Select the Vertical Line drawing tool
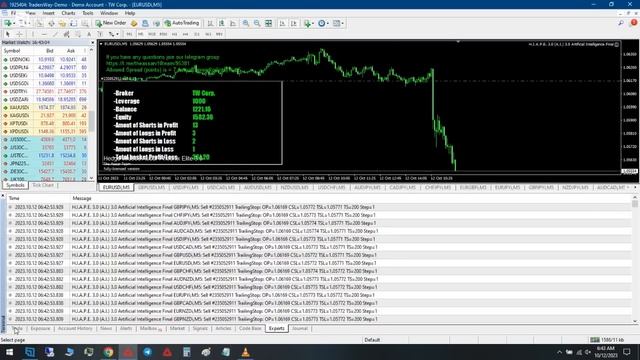 click(33, 34)
